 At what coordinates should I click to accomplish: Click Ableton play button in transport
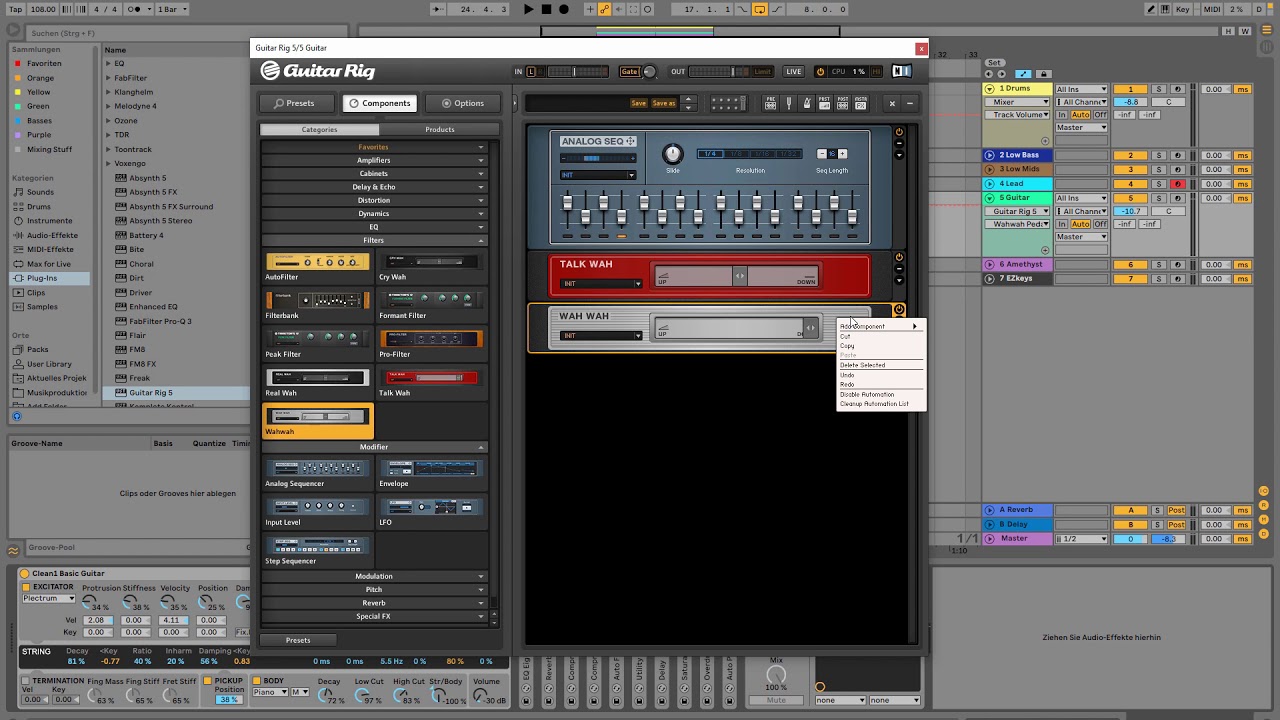click(x=529, y=9)
